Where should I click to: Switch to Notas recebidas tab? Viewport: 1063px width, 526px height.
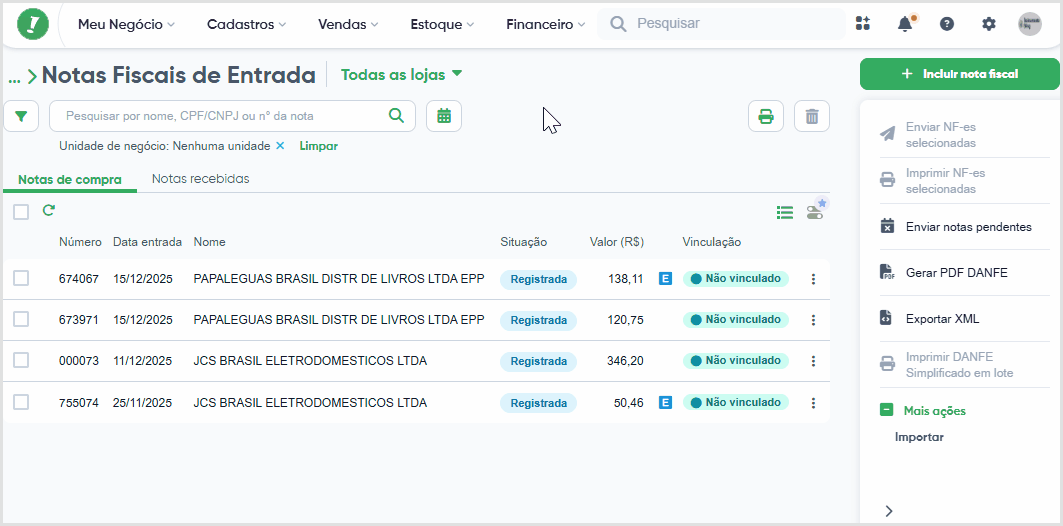(201, 179)
